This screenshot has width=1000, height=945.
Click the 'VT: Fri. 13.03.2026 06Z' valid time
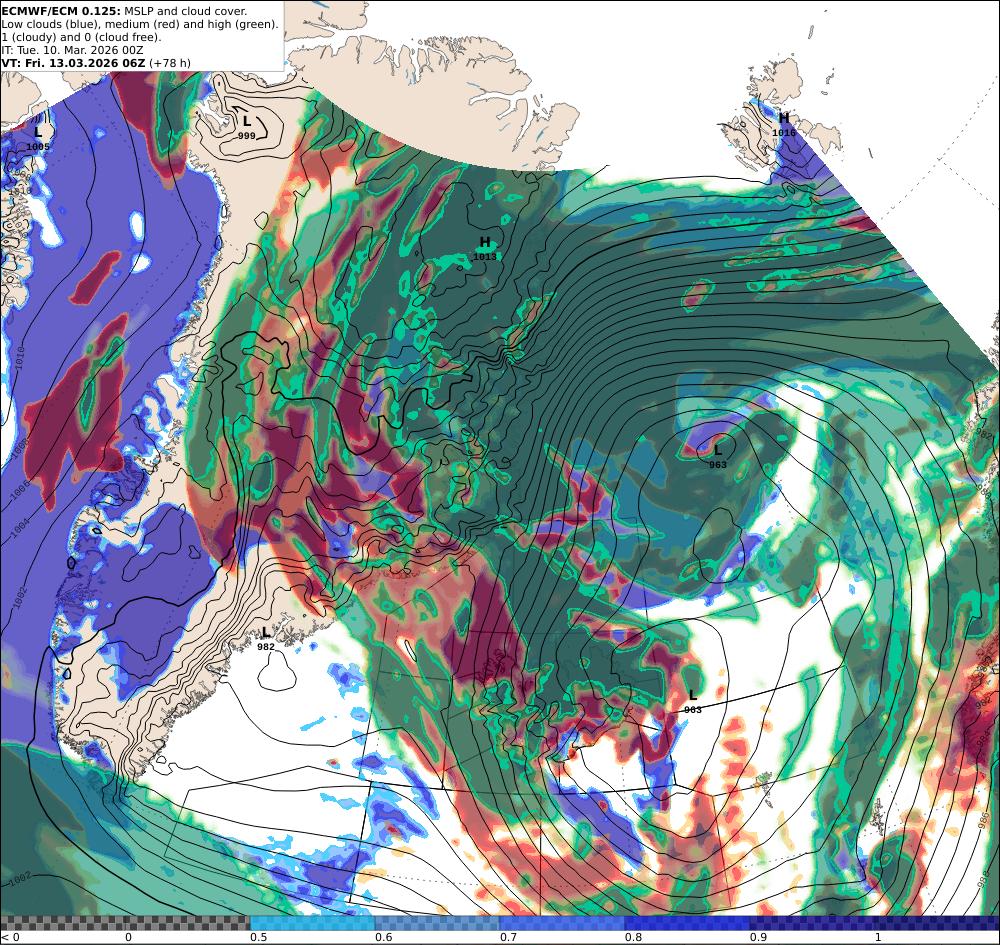[x=73, y=63]
